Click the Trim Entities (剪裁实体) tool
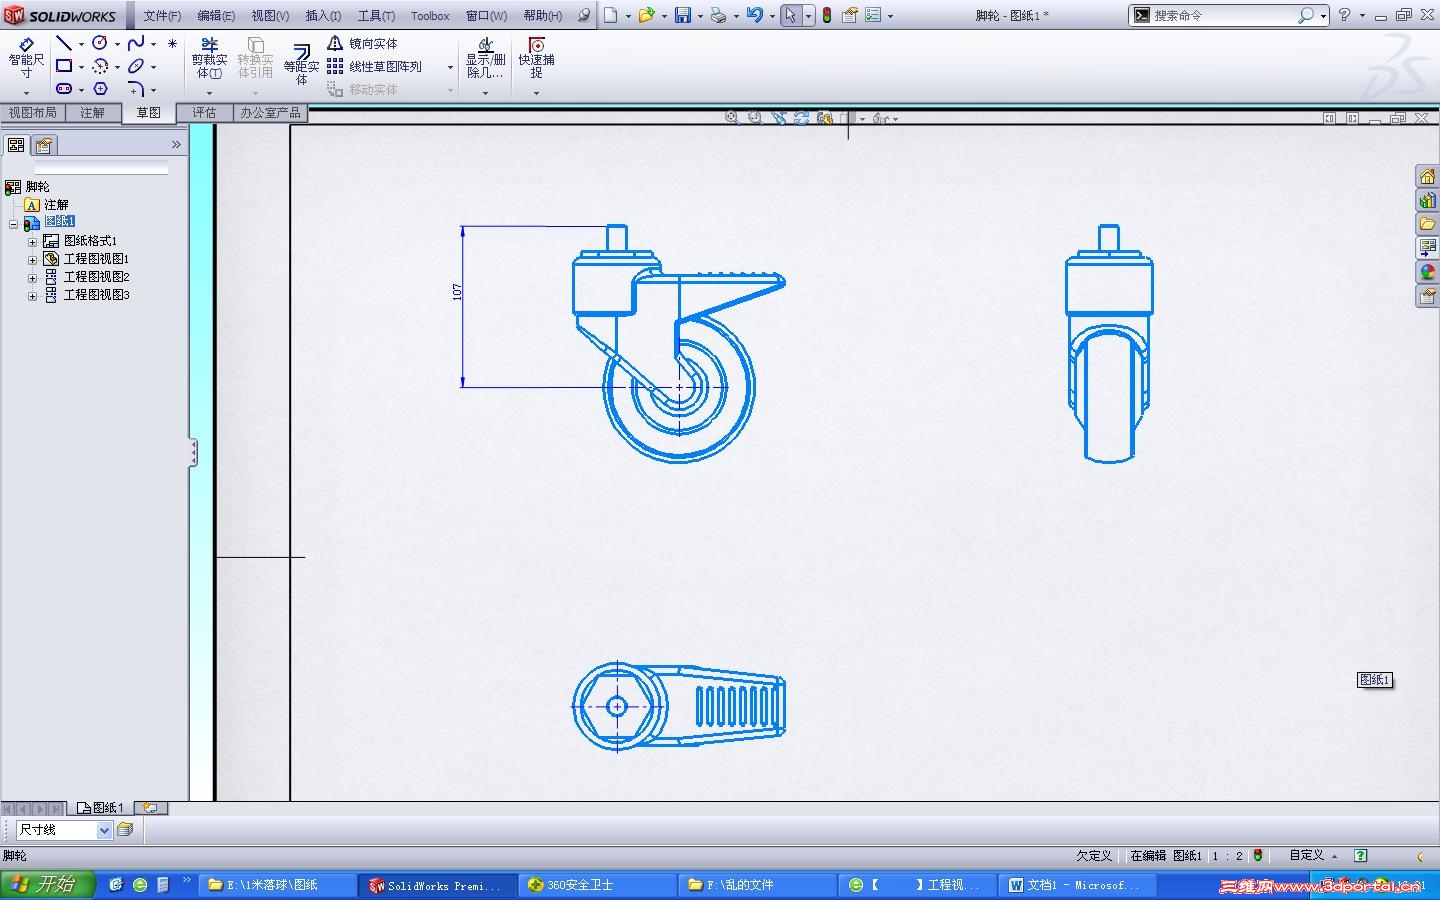The height and width of the screenshot is (900, 1440). 210,59
